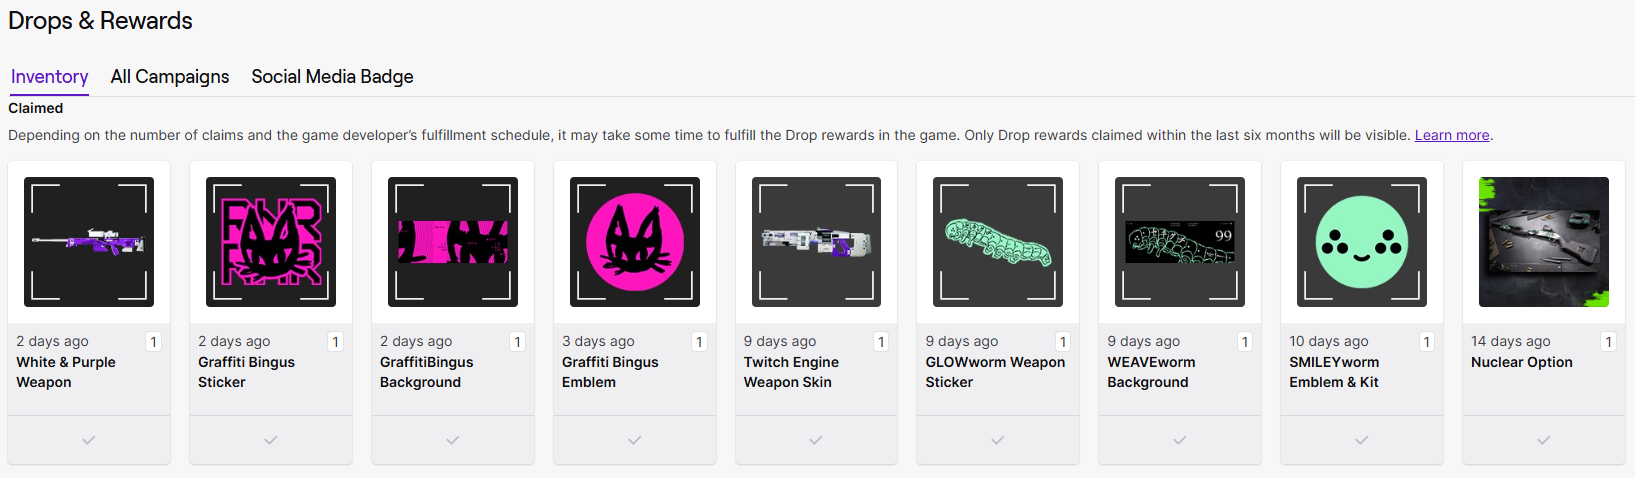Click checkmark under Nuclear Option
Screen dimensions: 1635x478
[1544, 440]
